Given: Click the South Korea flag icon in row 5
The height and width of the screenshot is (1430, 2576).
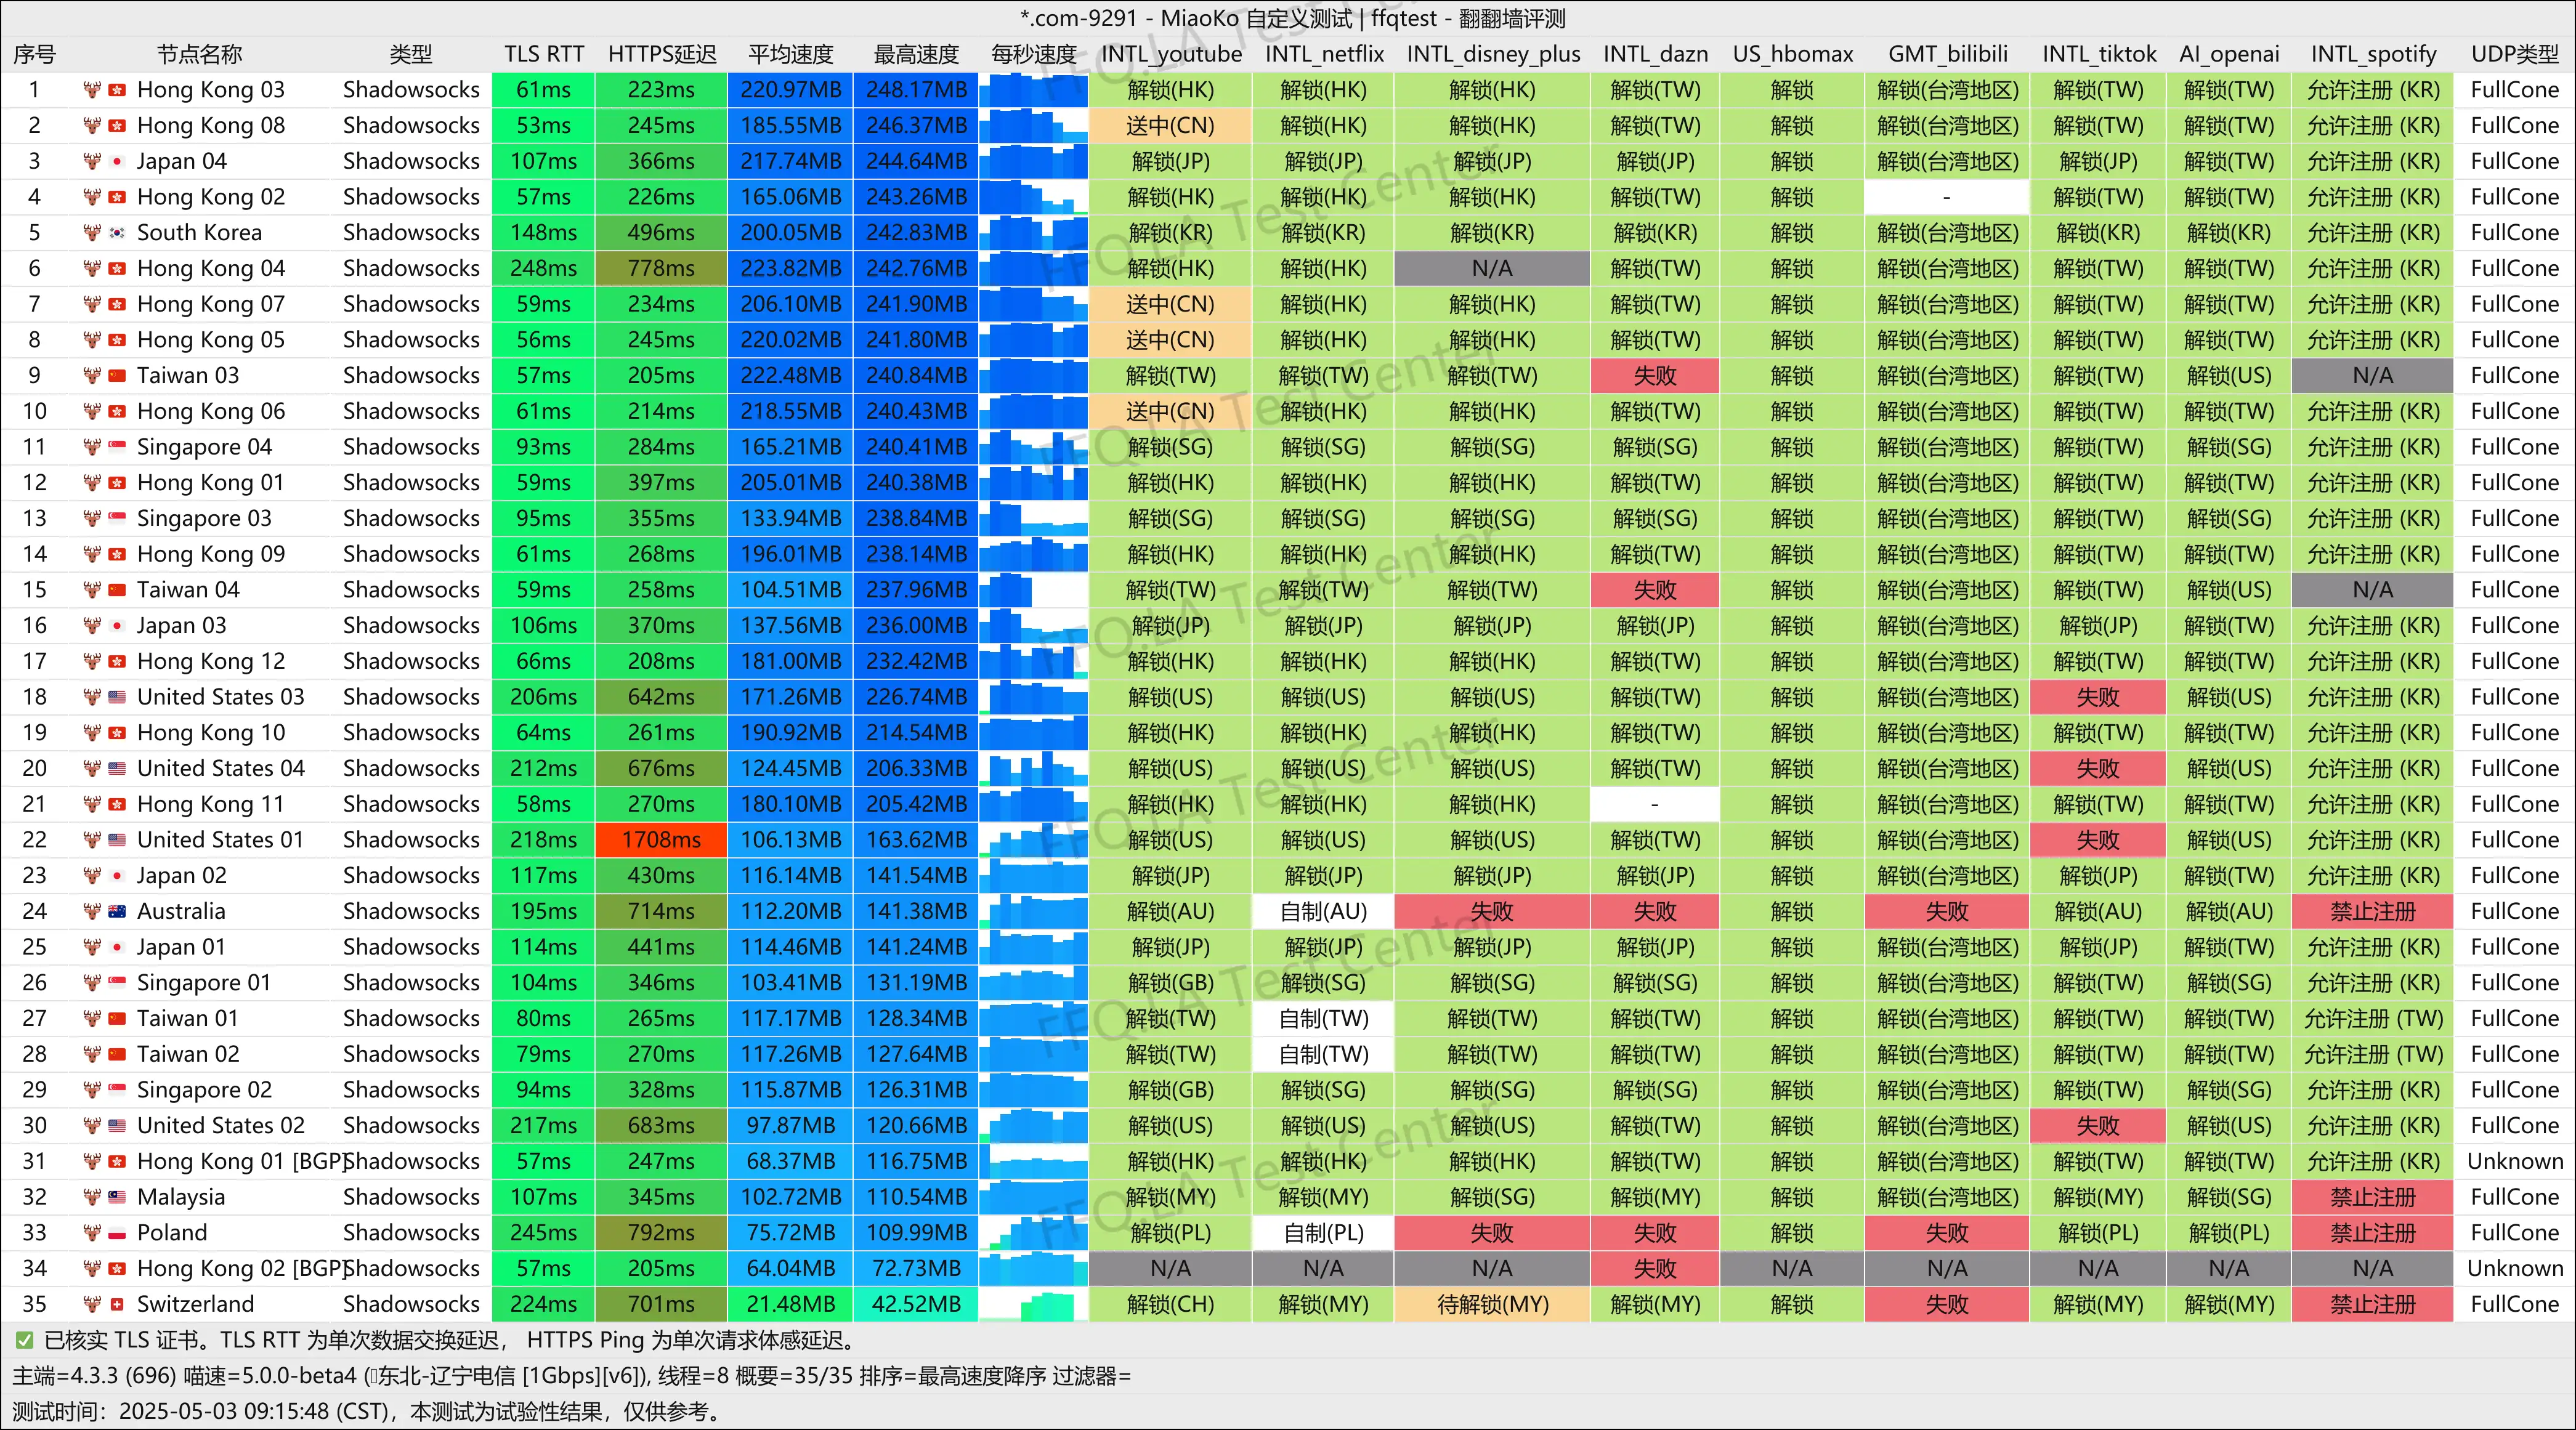Looking at the screenshot, I should click(117, 233).
